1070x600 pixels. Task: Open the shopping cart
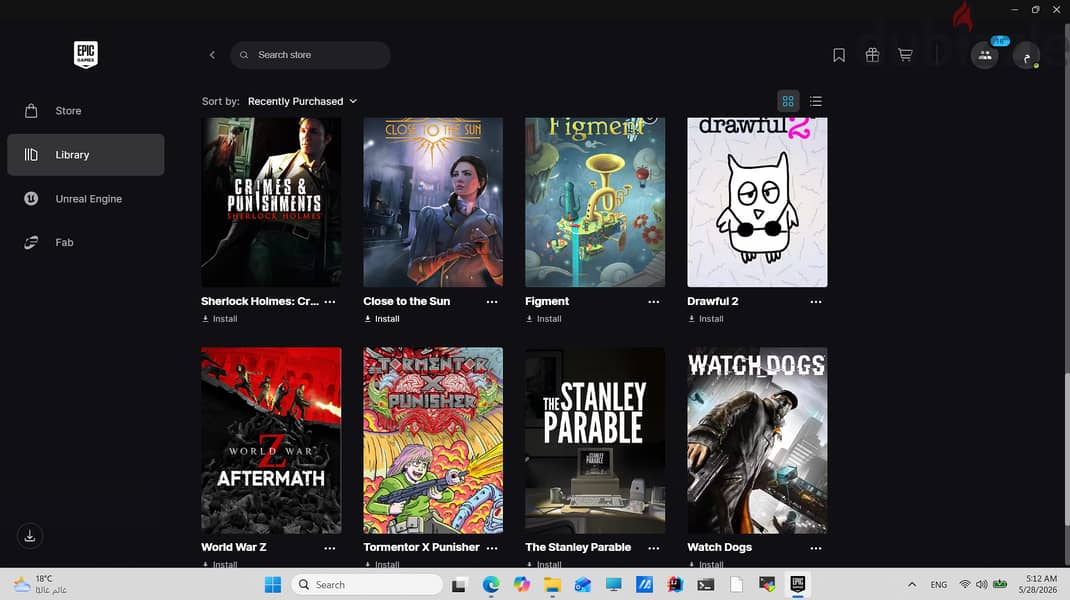tap(906, 55)
